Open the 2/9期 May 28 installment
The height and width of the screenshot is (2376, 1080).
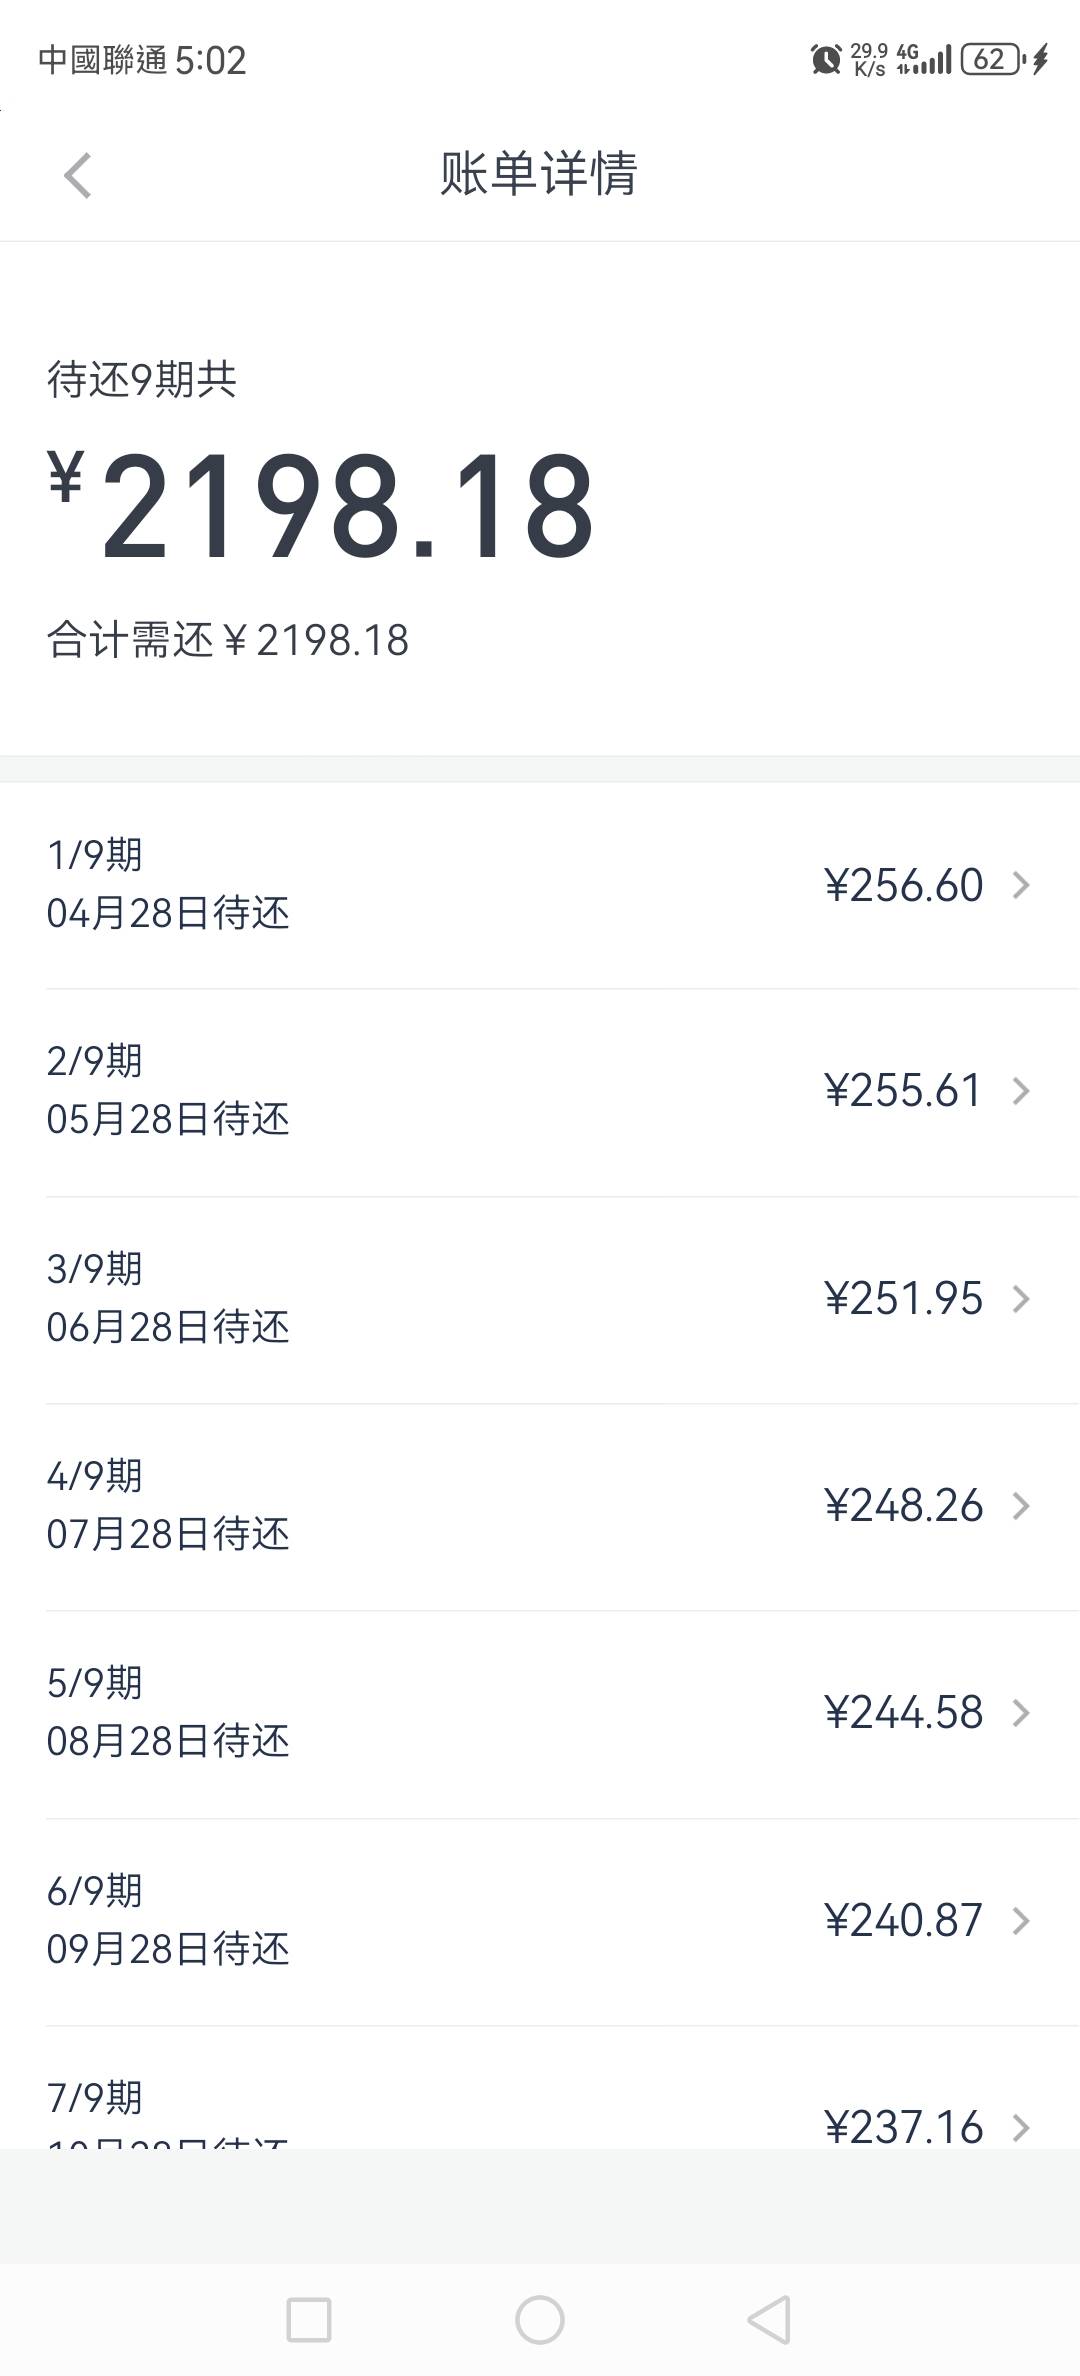click(168, 1091)
